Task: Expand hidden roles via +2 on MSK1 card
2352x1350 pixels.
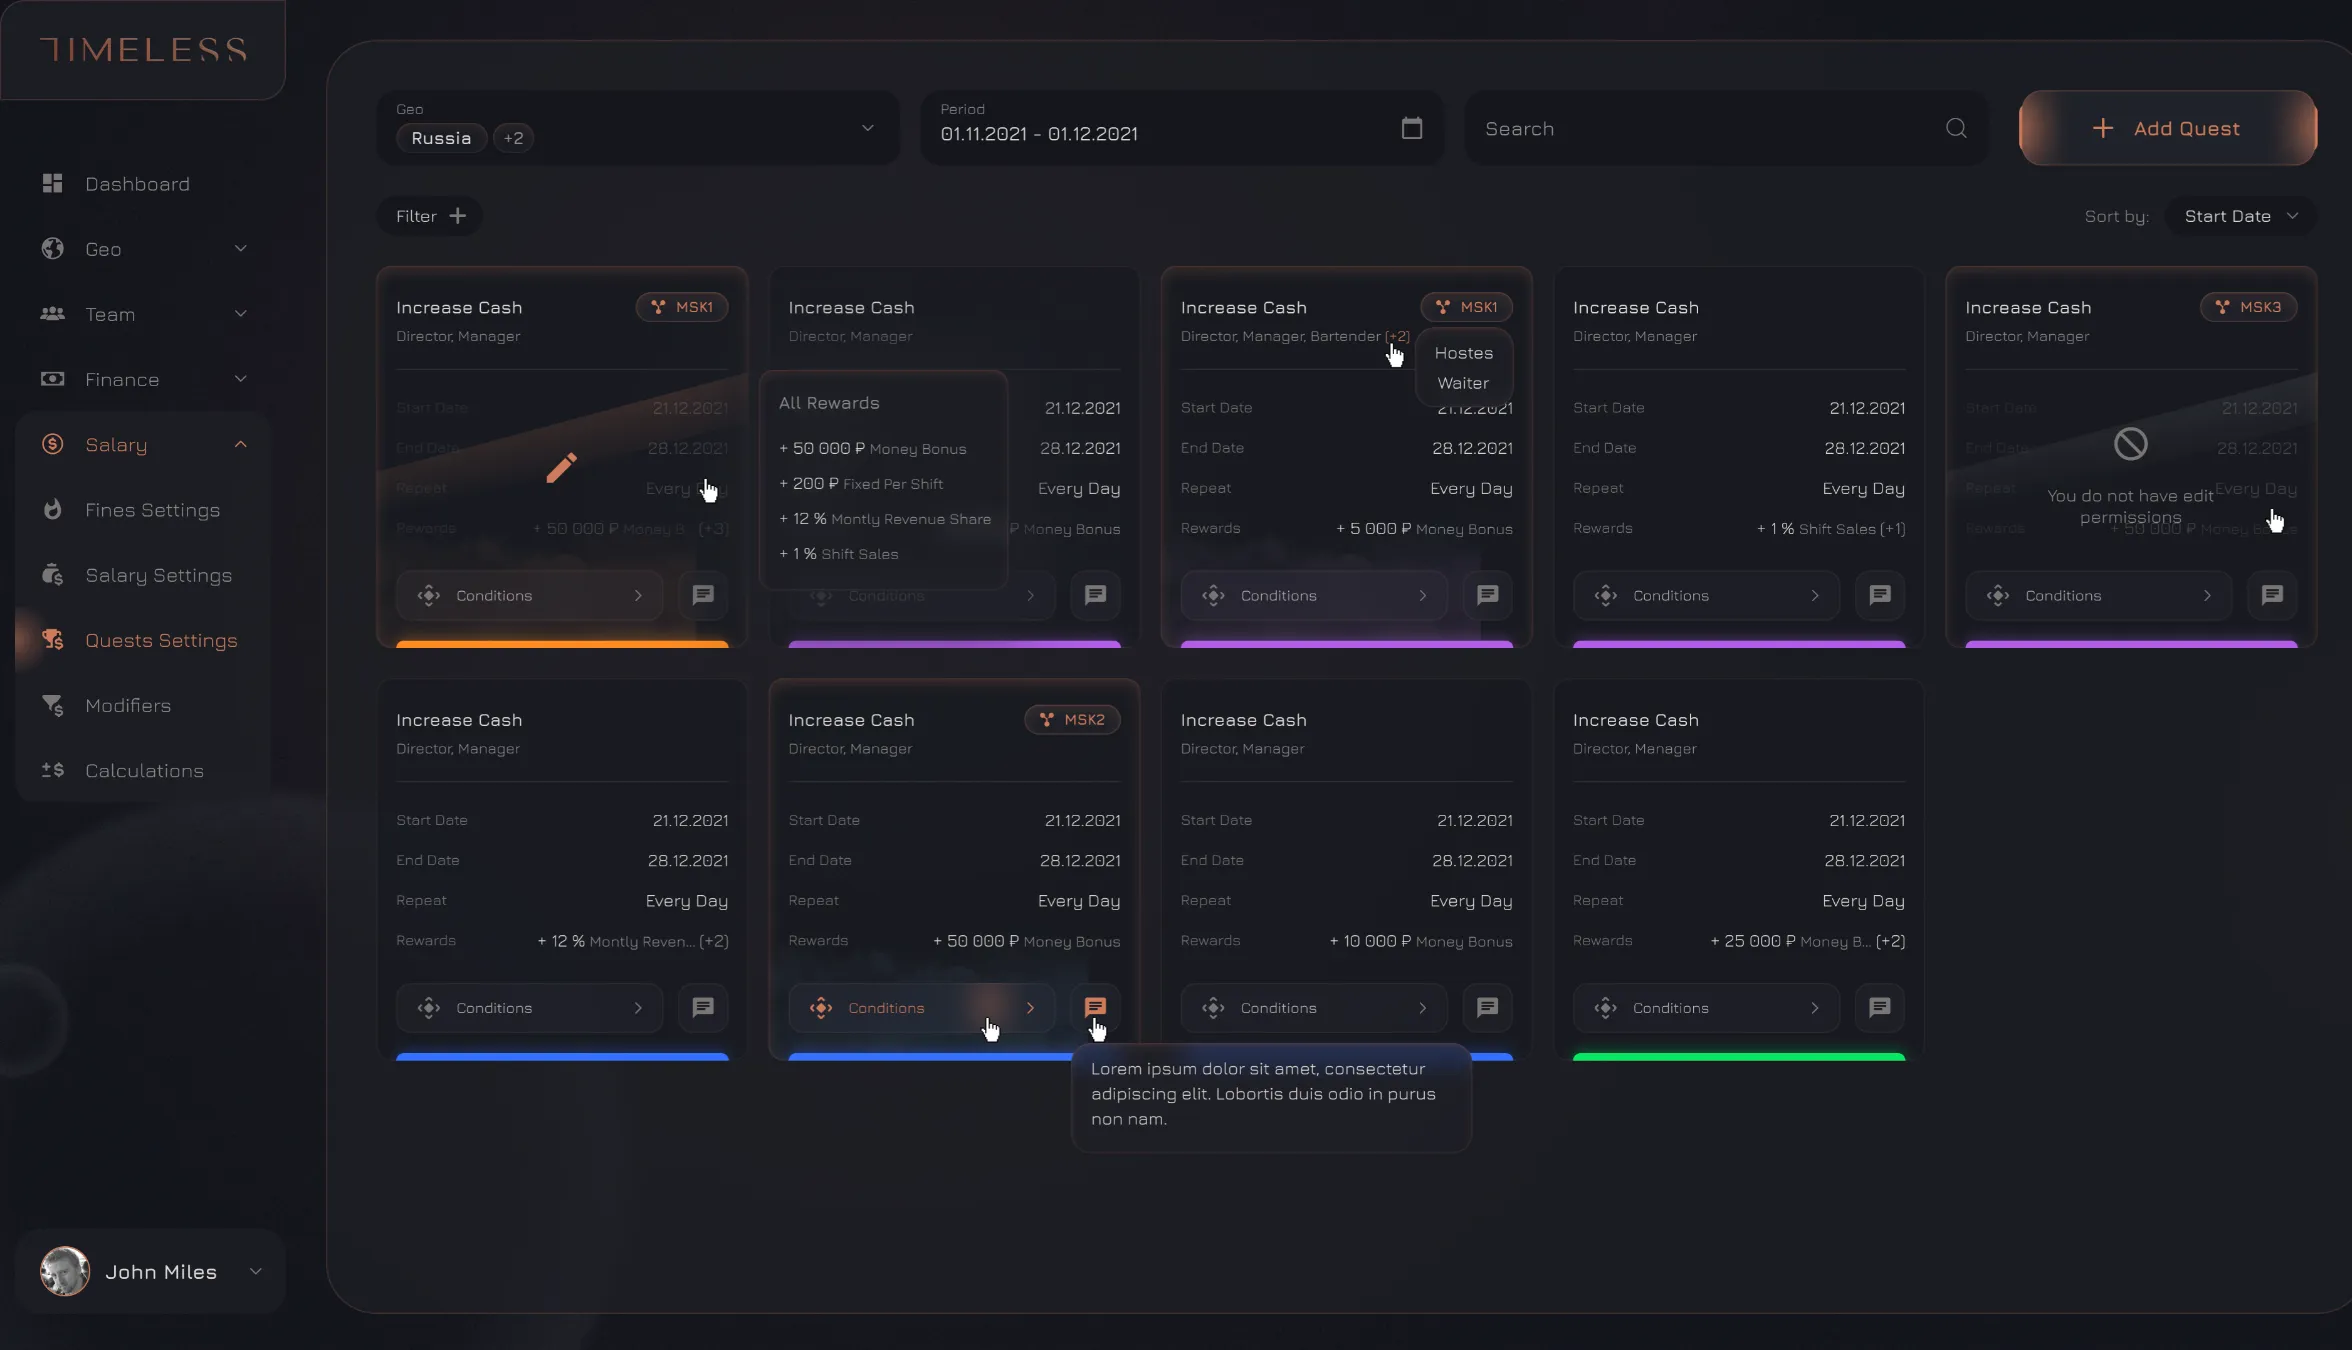Action: point(1398,336)
